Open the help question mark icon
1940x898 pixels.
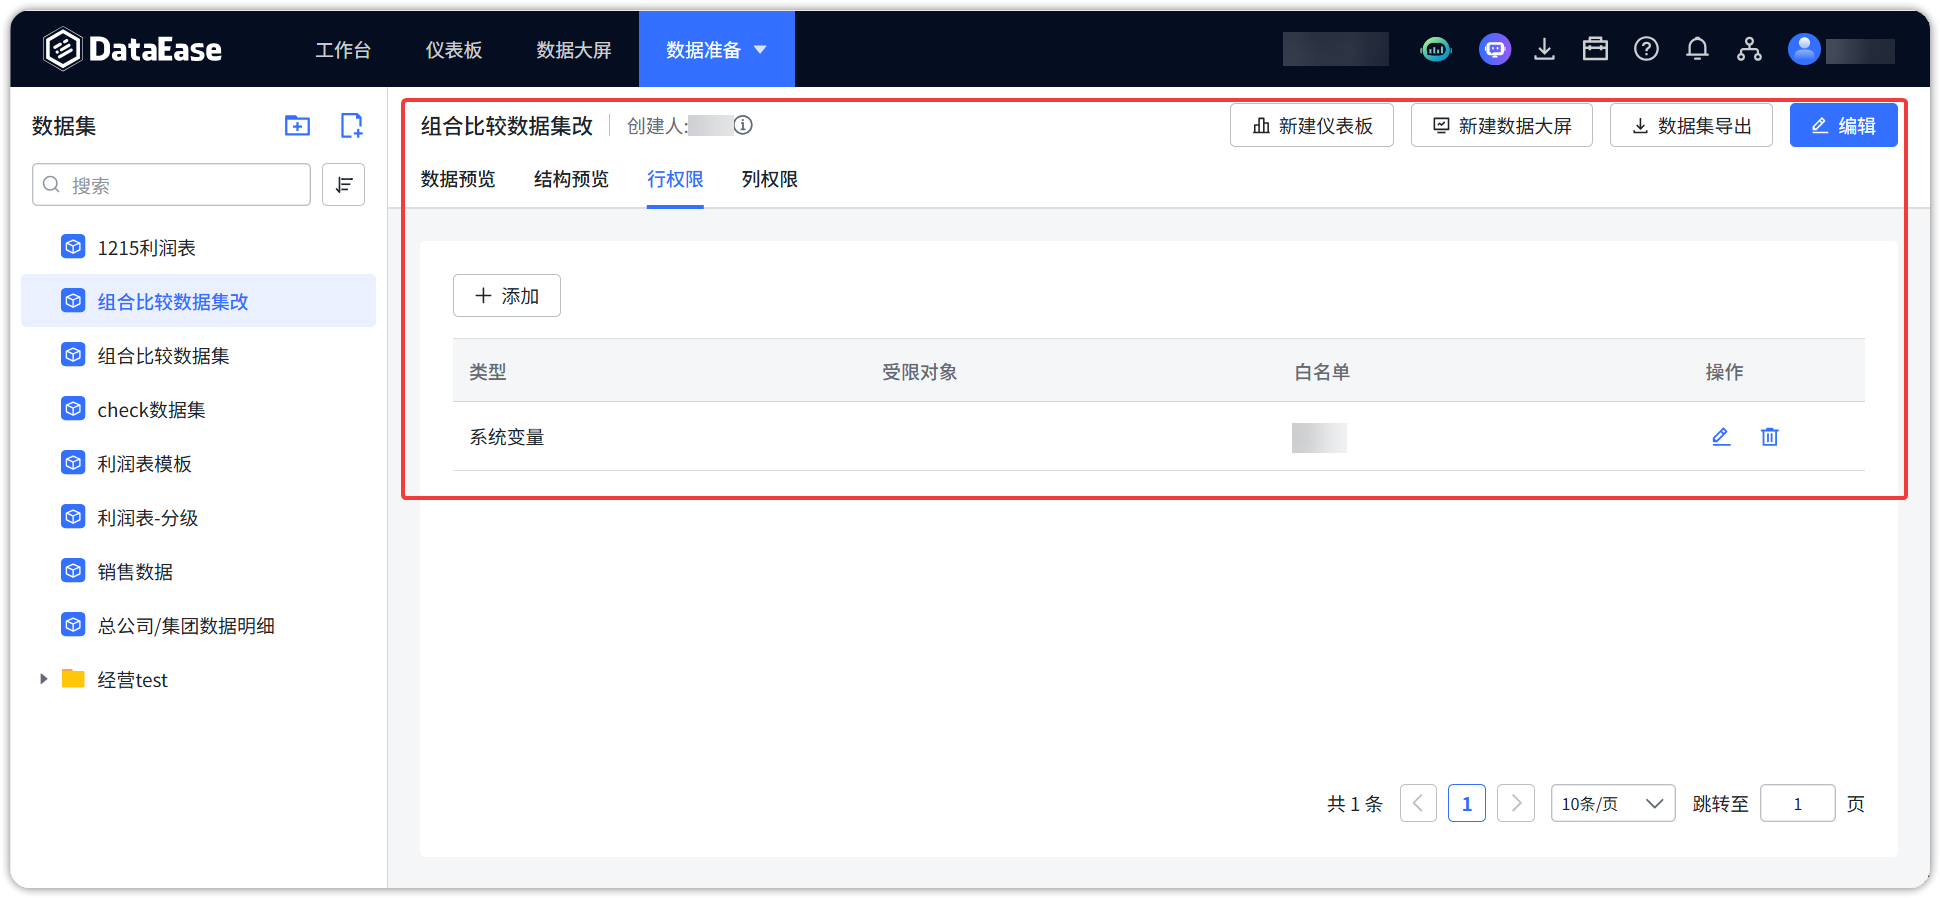pos(1646,49)
